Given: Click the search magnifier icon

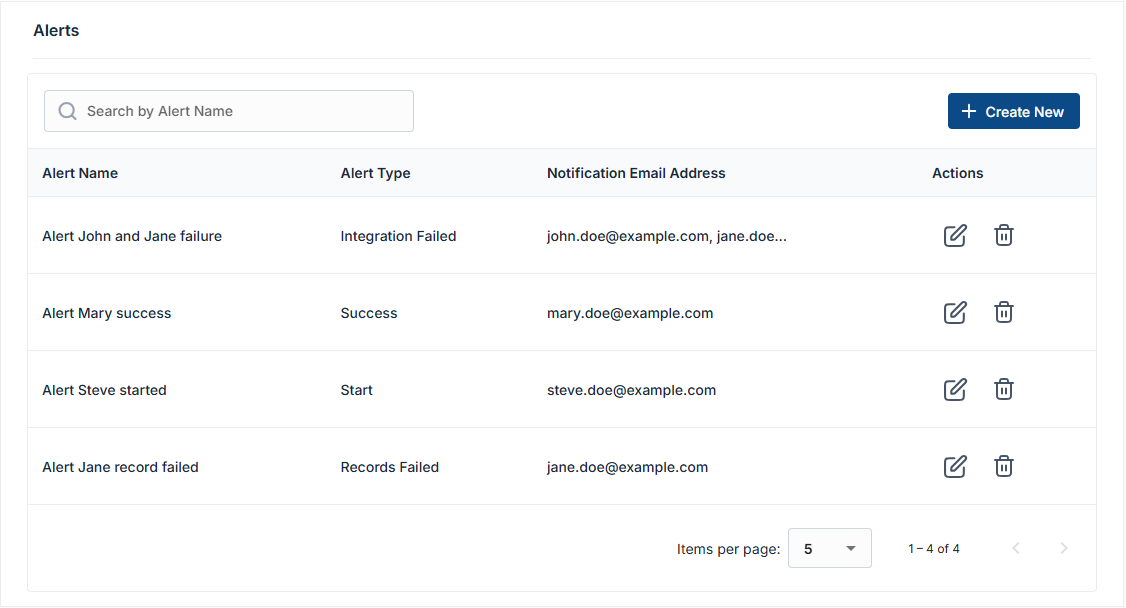Looking at the screenshot, I should pos(68,111).
